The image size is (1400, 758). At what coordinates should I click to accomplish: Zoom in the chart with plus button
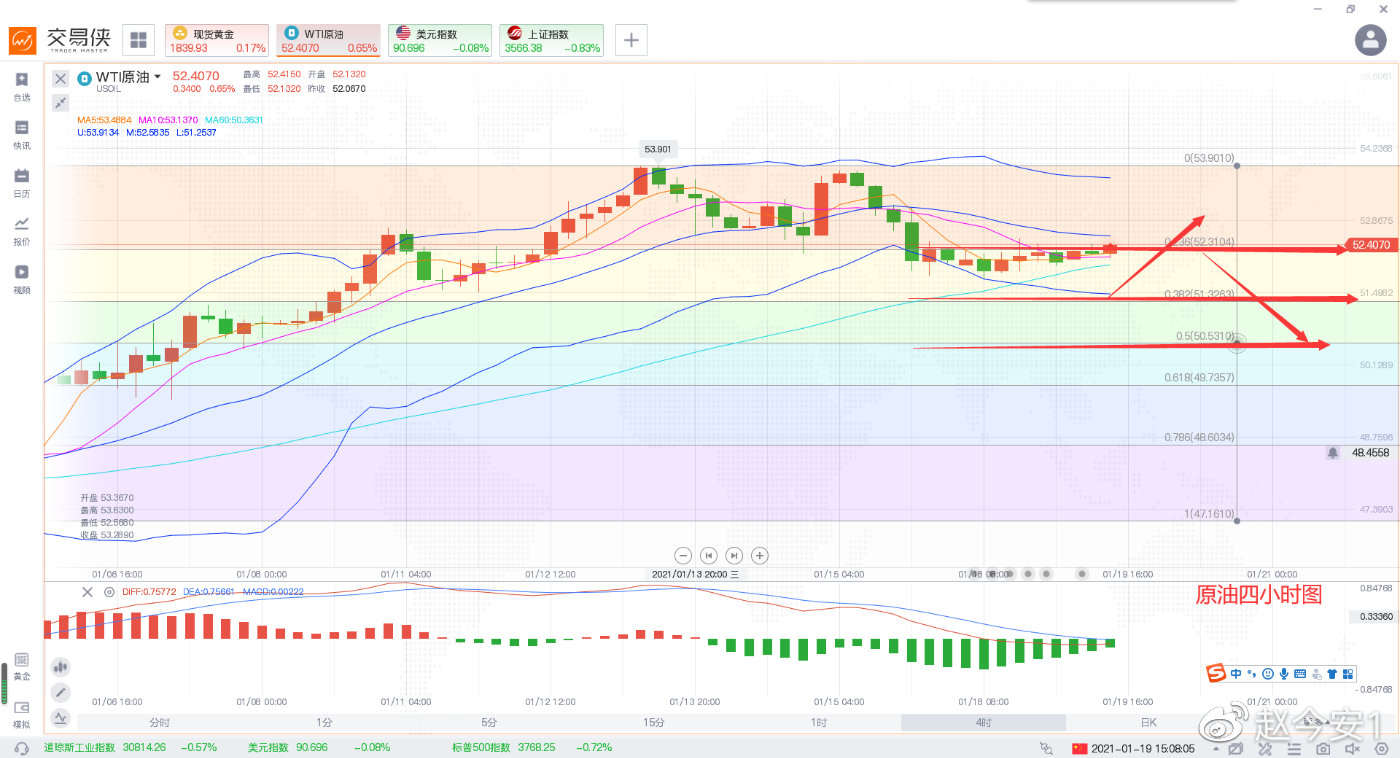[760, 555]
